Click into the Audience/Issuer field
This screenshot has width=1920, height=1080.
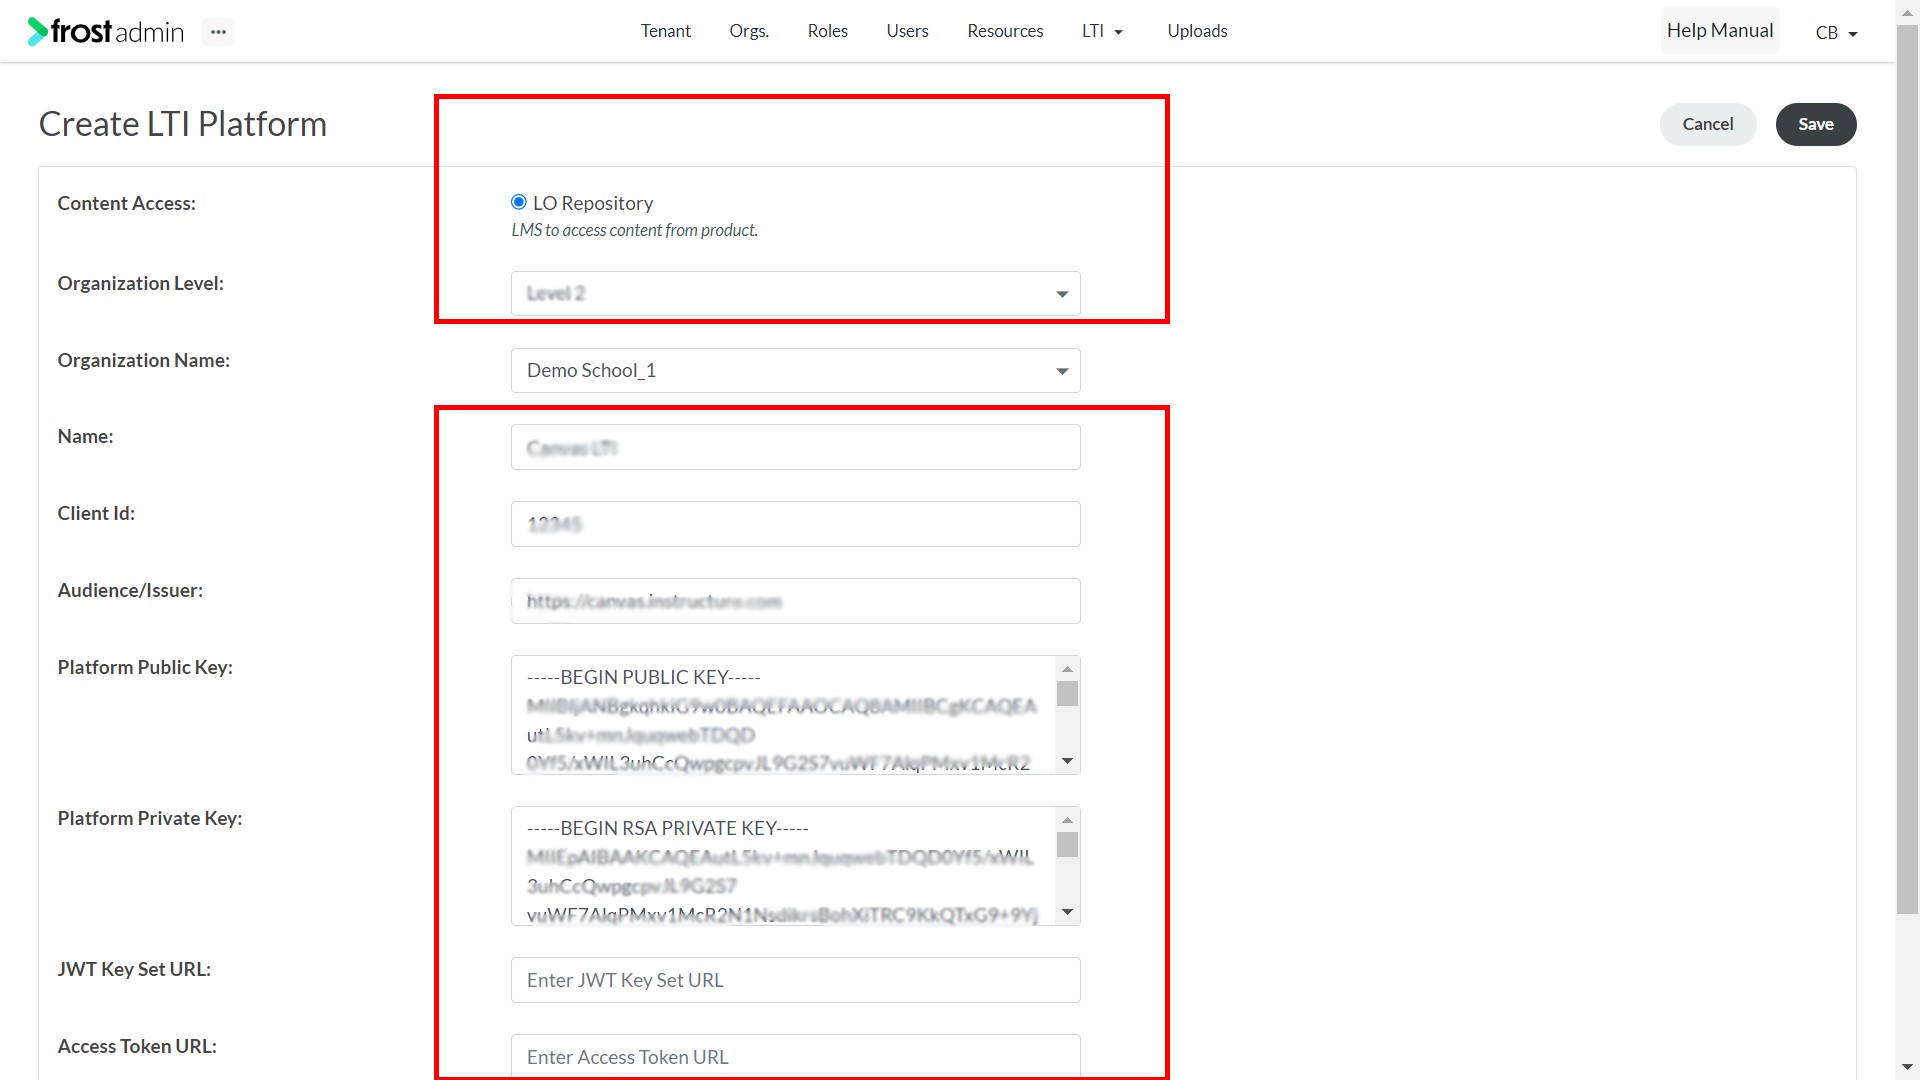(x=796, y=601)
